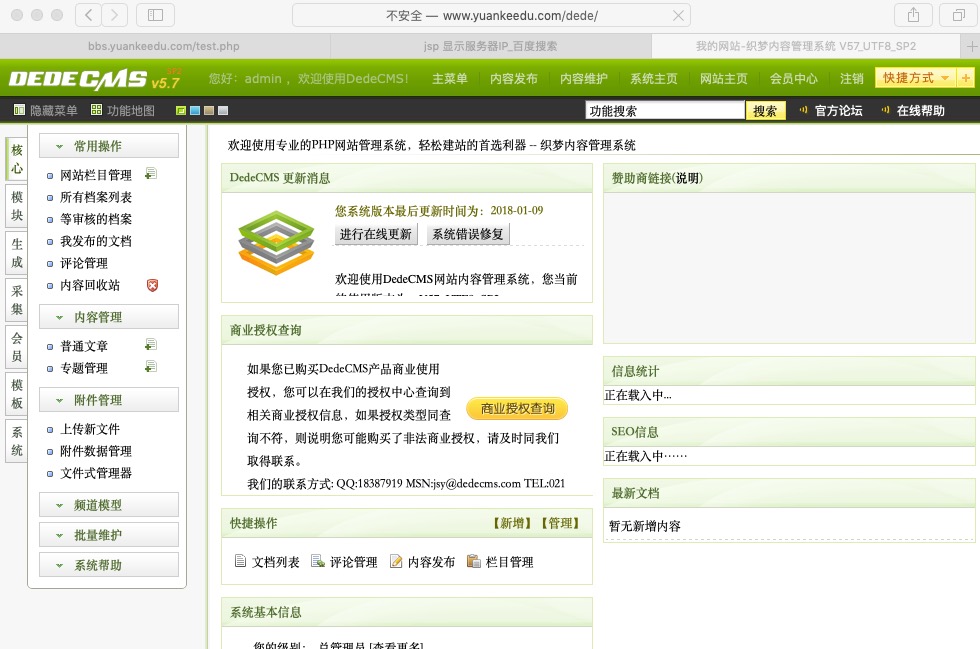The image size is (980, 649).
Task: Open the Safari share icon
Action: [x=913, y=15]
